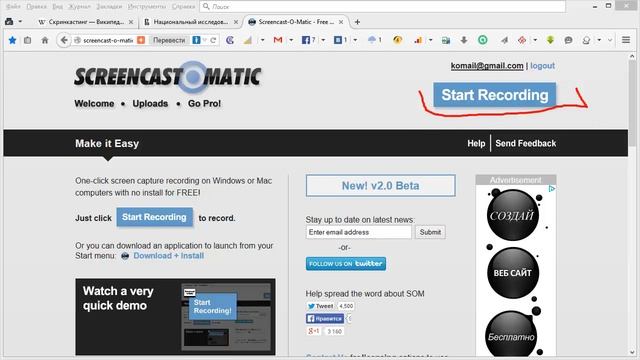Open dropdown arrow next to printer icon

point(20,22)
